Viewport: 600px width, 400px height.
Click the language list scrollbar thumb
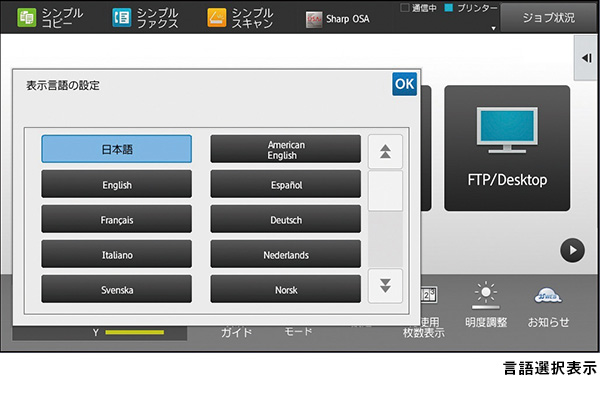(x=385, y=190)
